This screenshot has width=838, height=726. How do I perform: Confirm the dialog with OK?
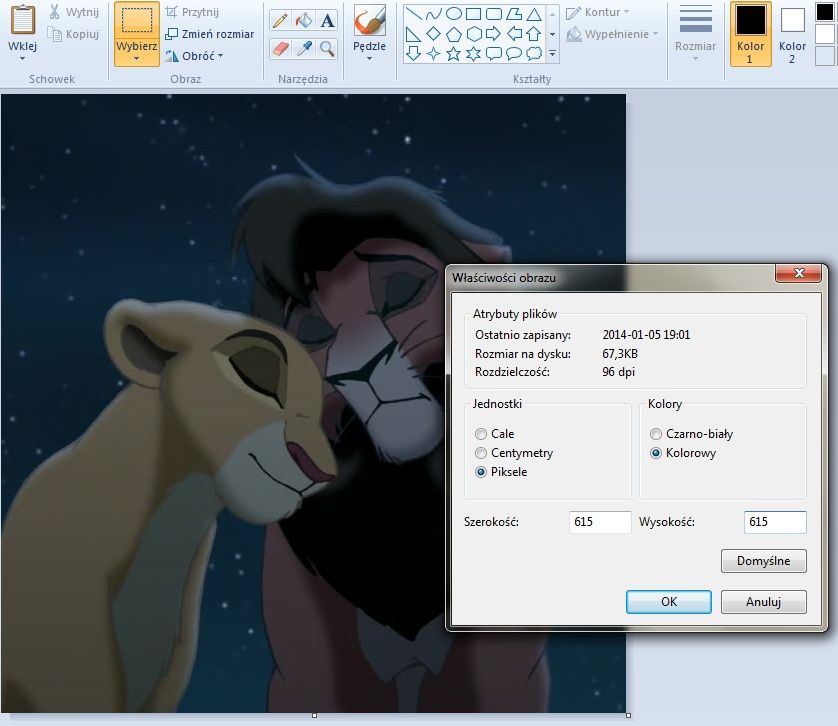(669, 602)
